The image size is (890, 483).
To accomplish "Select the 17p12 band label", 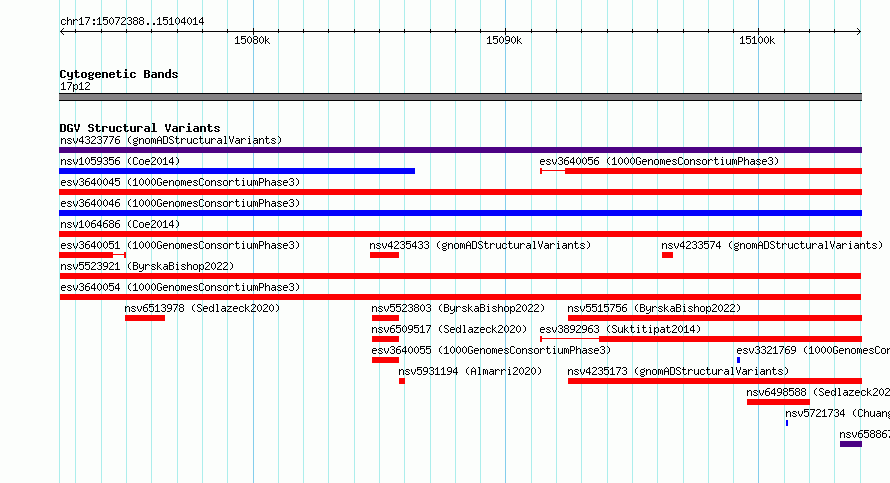I will tap(75, 86).
